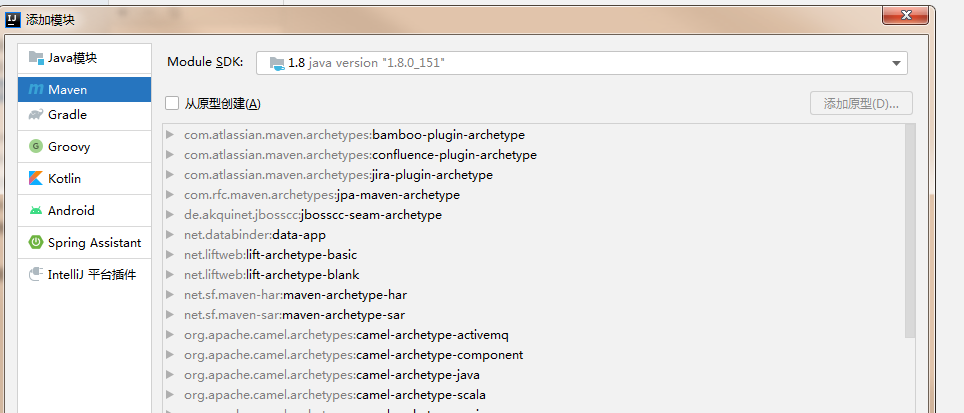Select bamboo-plugin-archetype row text
Screen dimensions: 964x413
354,135
